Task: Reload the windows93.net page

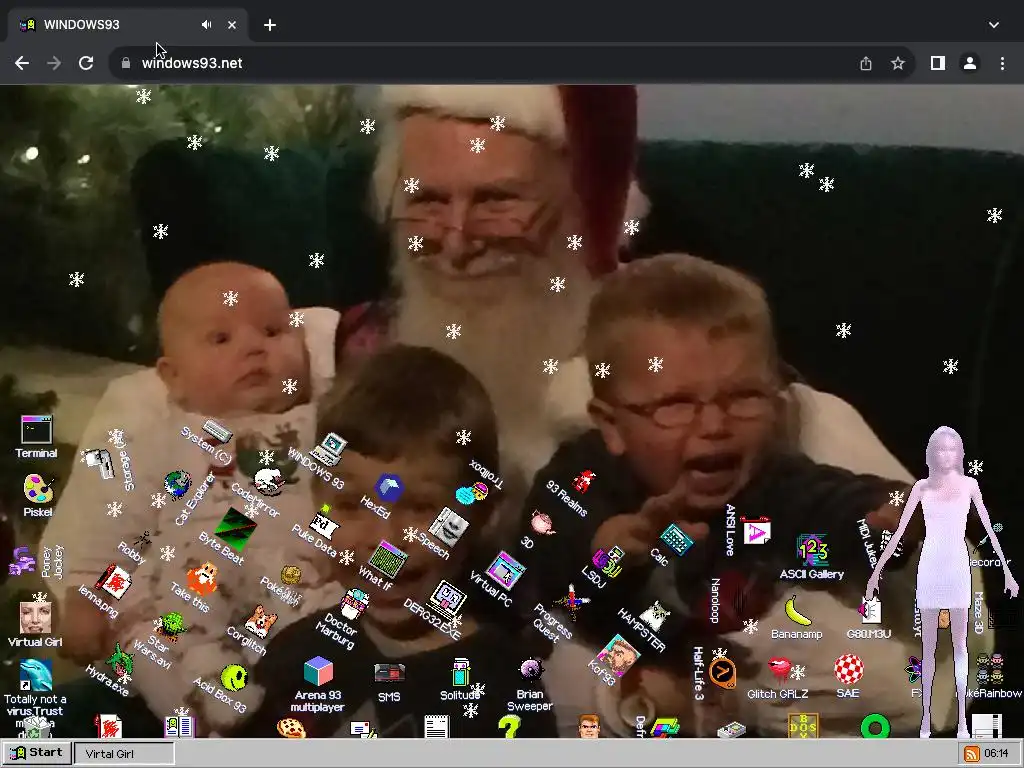Action: [x=86, y=63]
